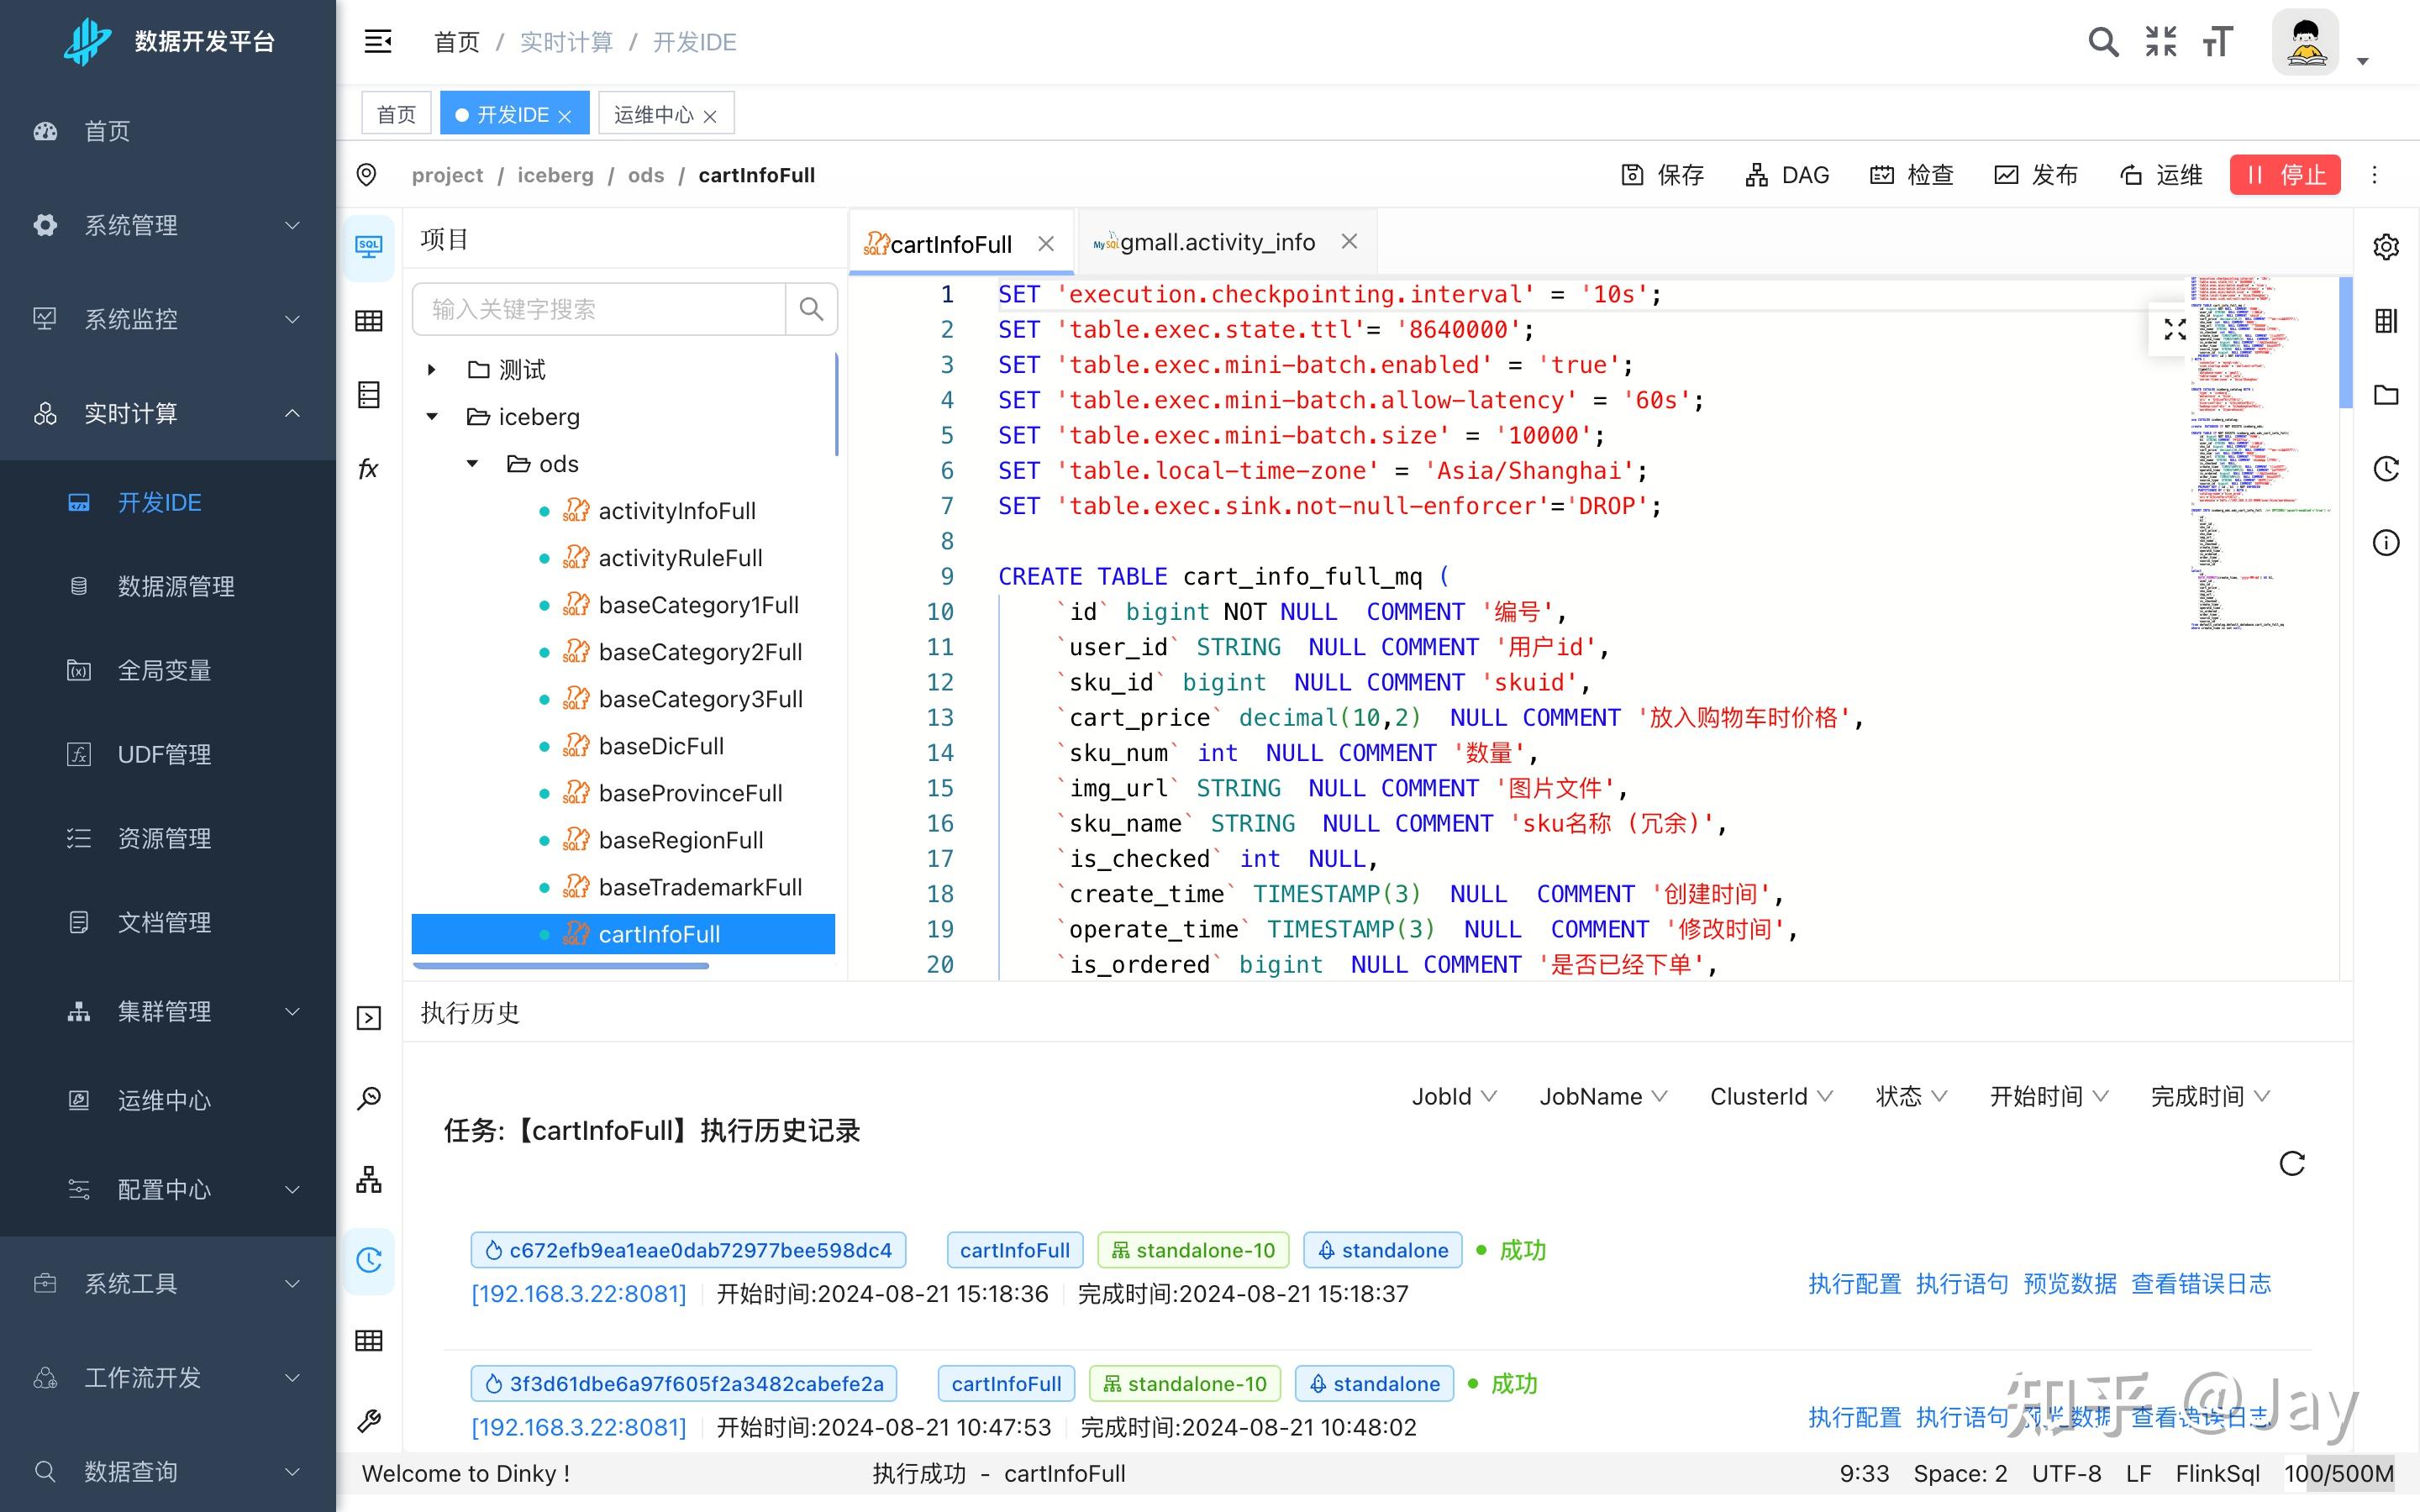The height and width of the screenshot is (1512, 2420).
Task: Open the fx UDF function panel
Action: click(x=368, y=467)
